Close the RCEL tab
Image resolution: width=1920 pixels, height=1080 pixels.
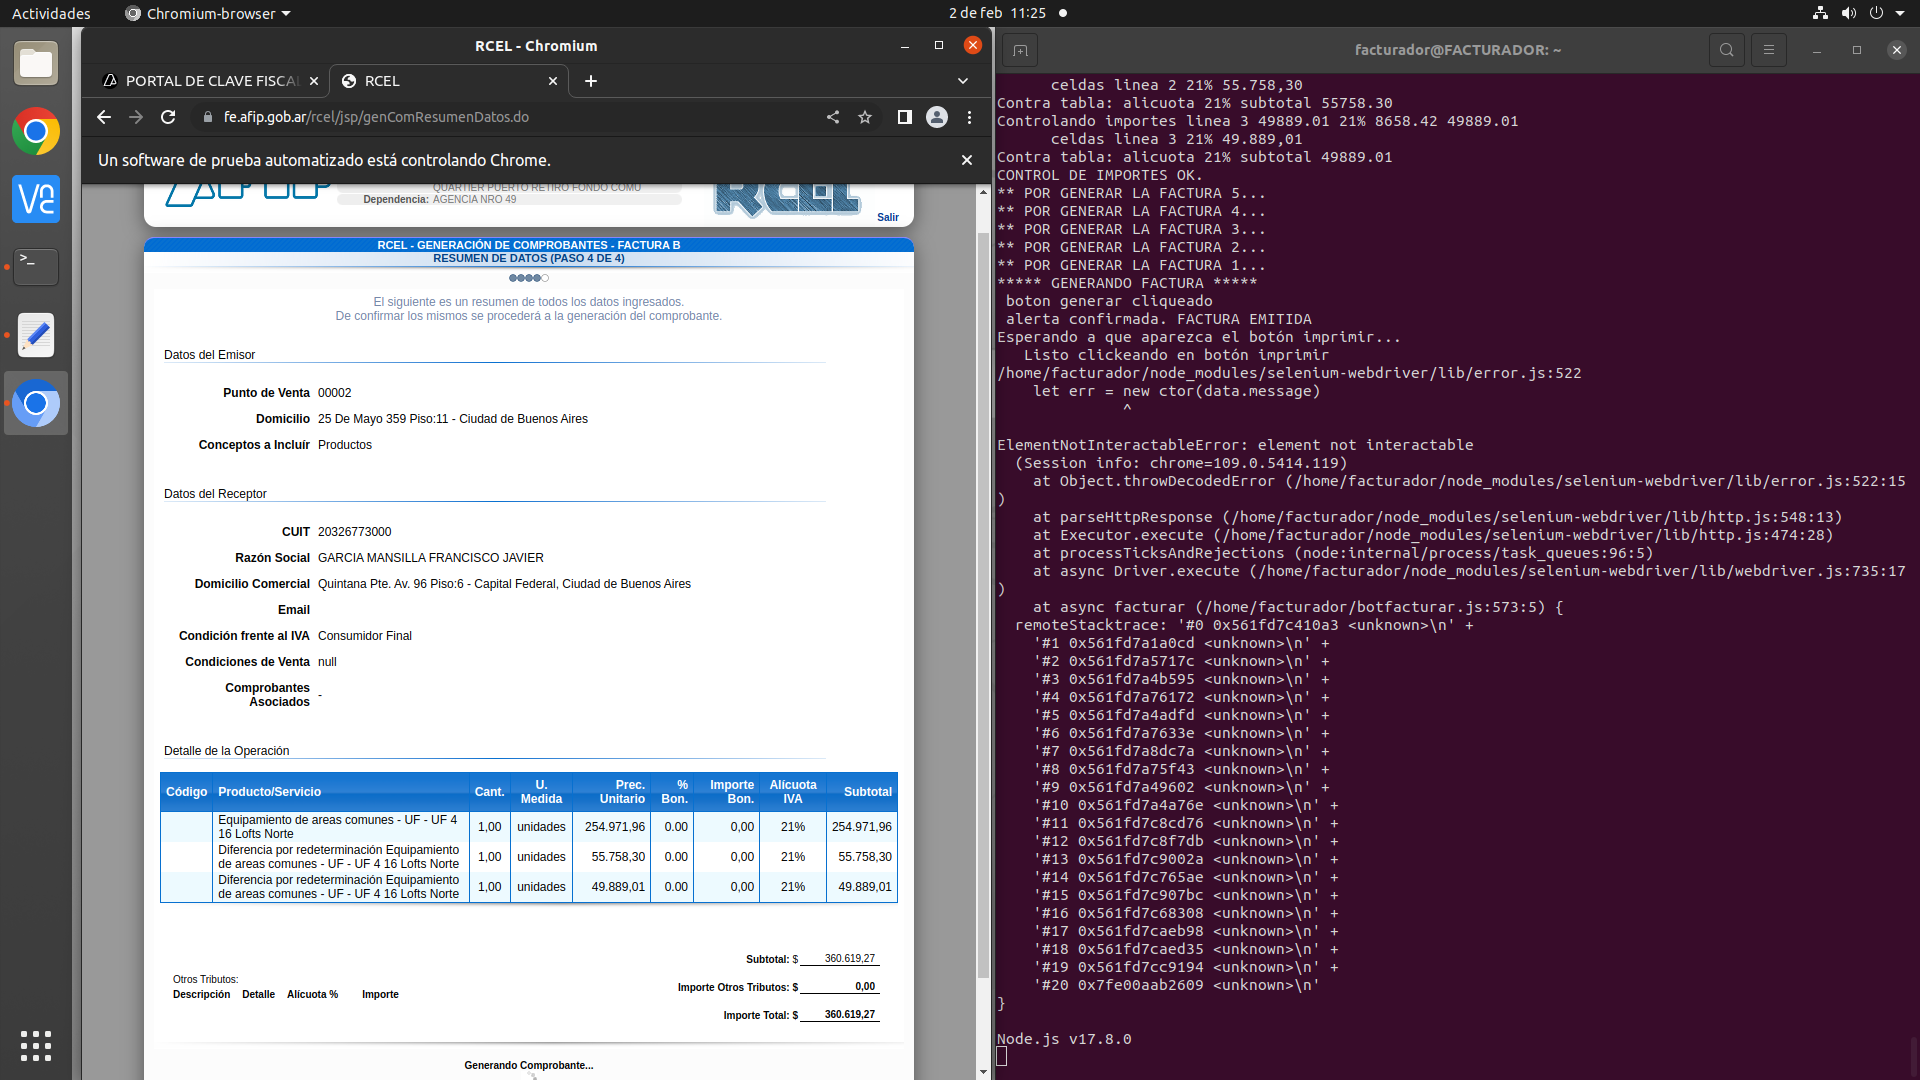point(553,81)
